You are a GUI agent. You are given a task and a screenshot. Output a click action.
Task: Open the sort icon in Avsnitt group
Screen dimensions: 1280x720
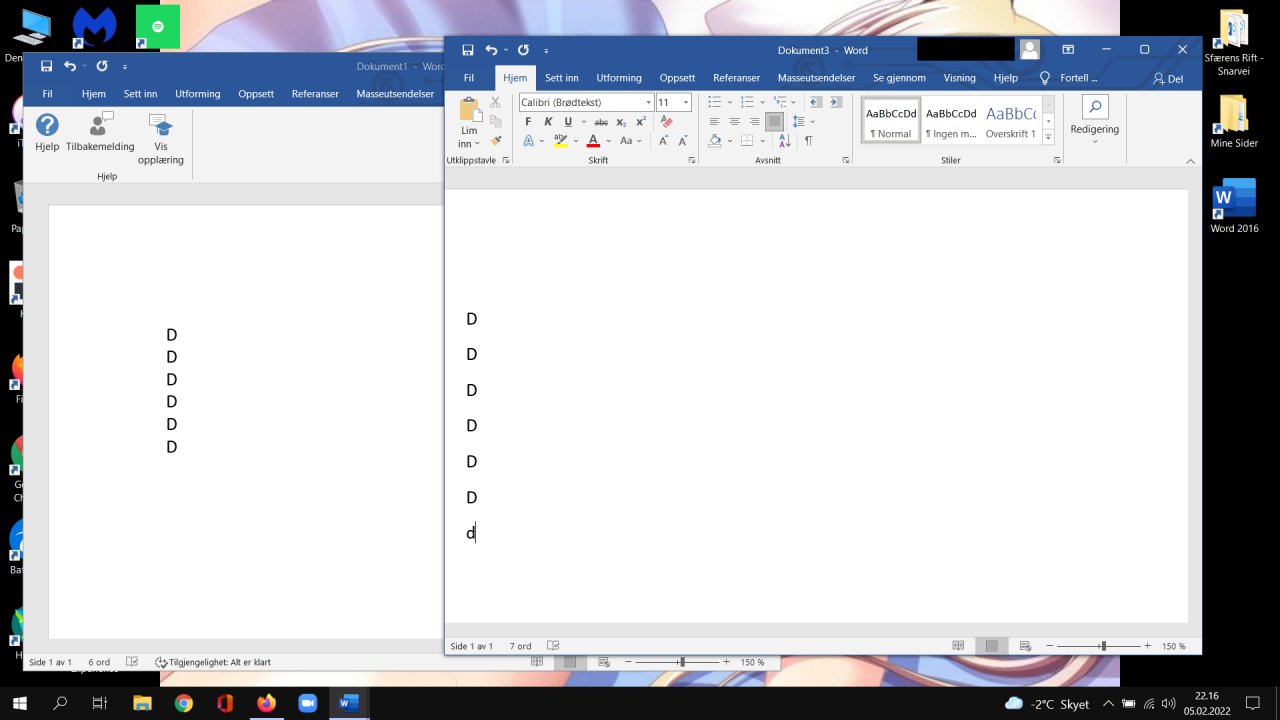point(785,140)
